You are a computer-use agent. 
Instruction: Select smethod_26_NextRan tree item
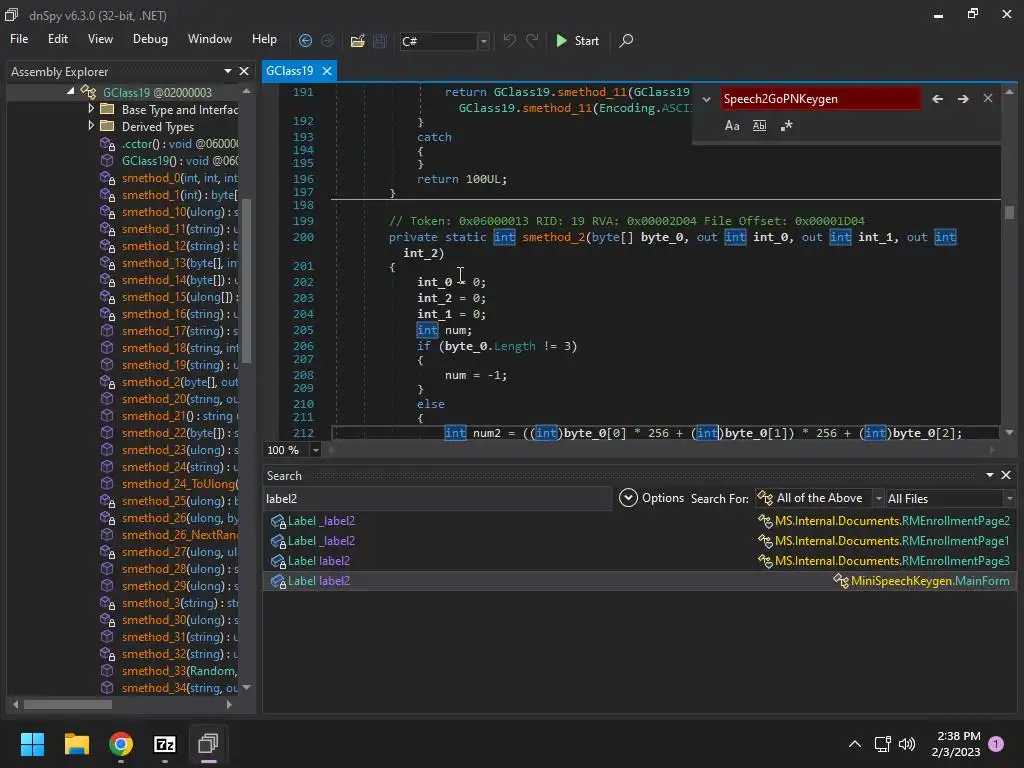point(180,535)
